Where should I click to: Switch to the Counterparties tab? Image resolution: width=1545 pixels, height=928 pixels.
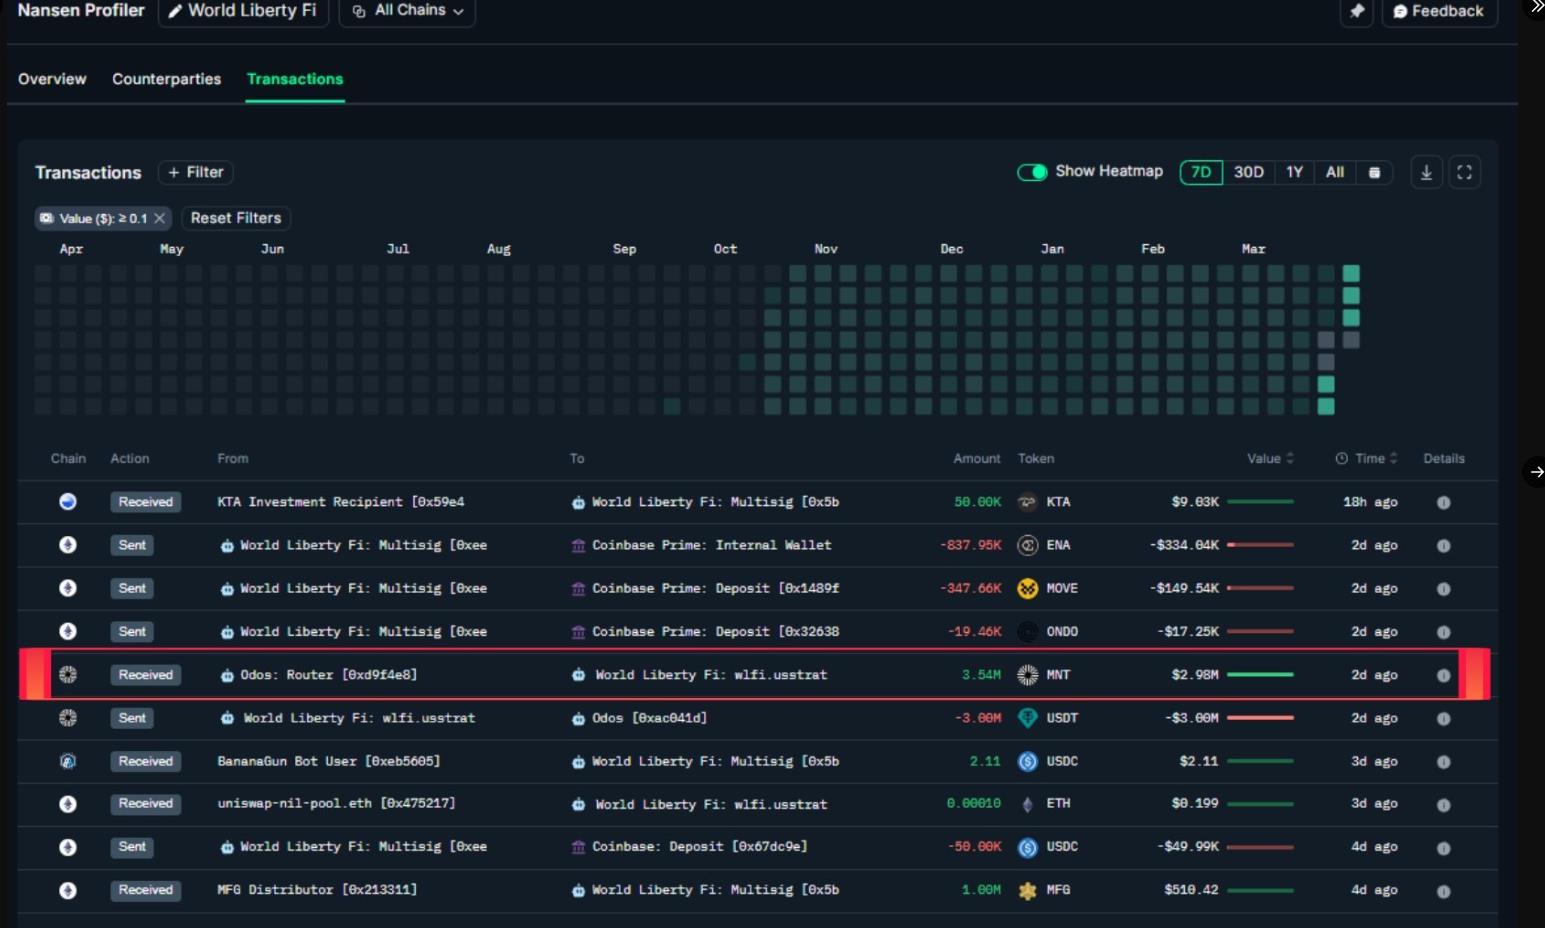[166, 79]
